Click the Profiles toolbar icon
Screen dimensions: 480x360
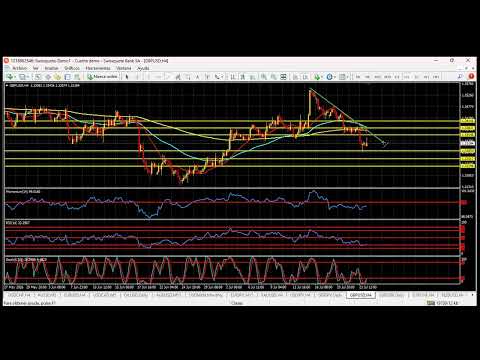(22, 77)
